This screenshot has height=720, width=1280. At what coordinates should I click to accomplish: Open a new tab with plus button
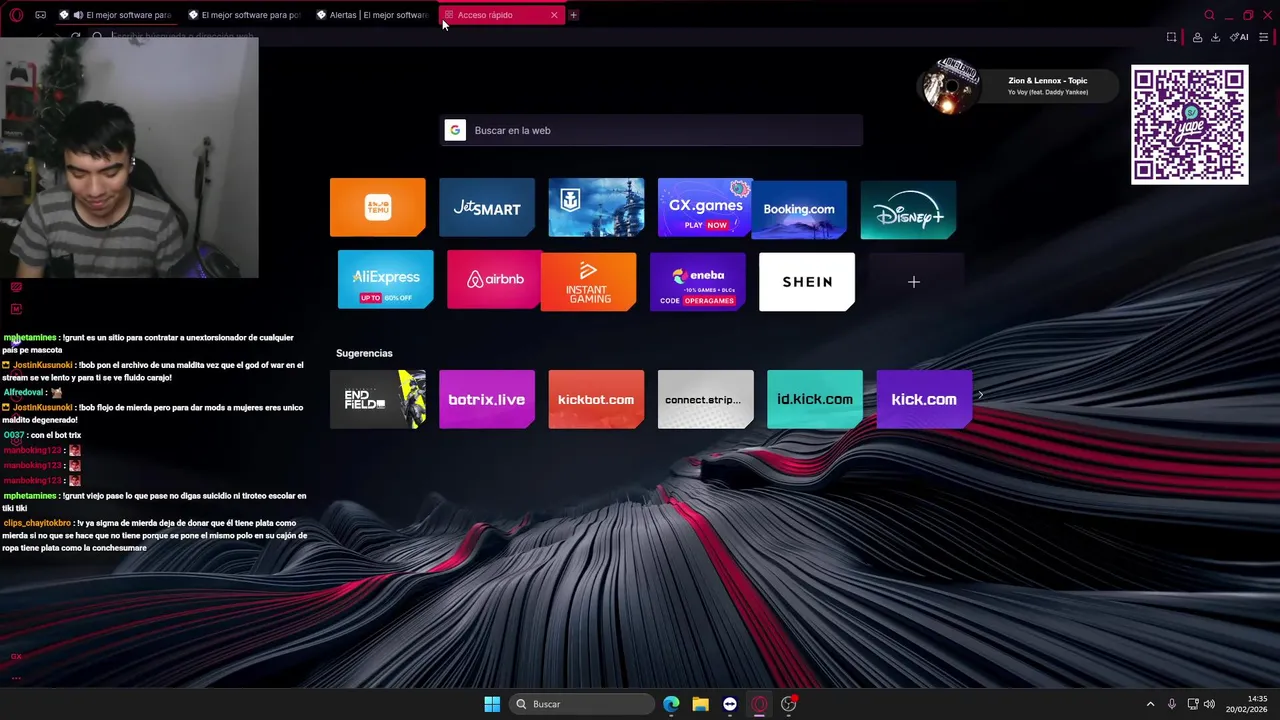[x=573, y=15]
